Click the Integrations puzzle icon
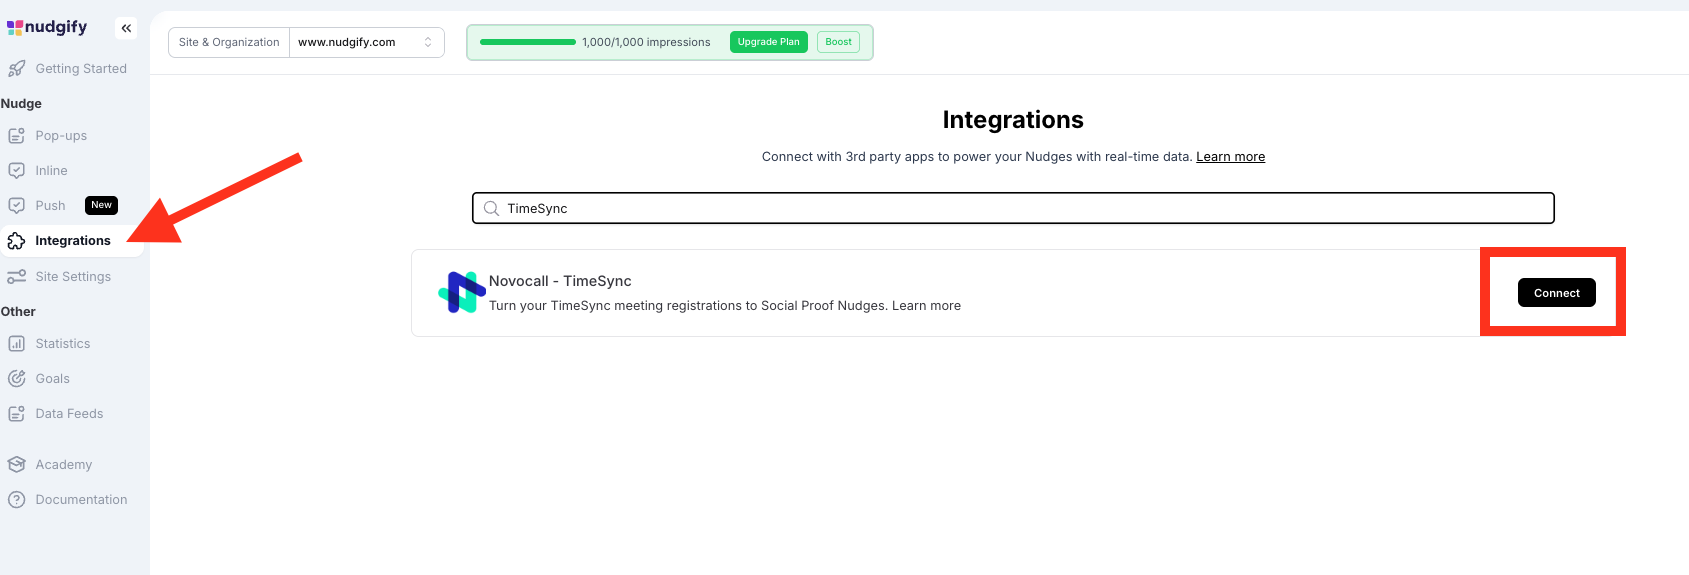 (16, 241)
